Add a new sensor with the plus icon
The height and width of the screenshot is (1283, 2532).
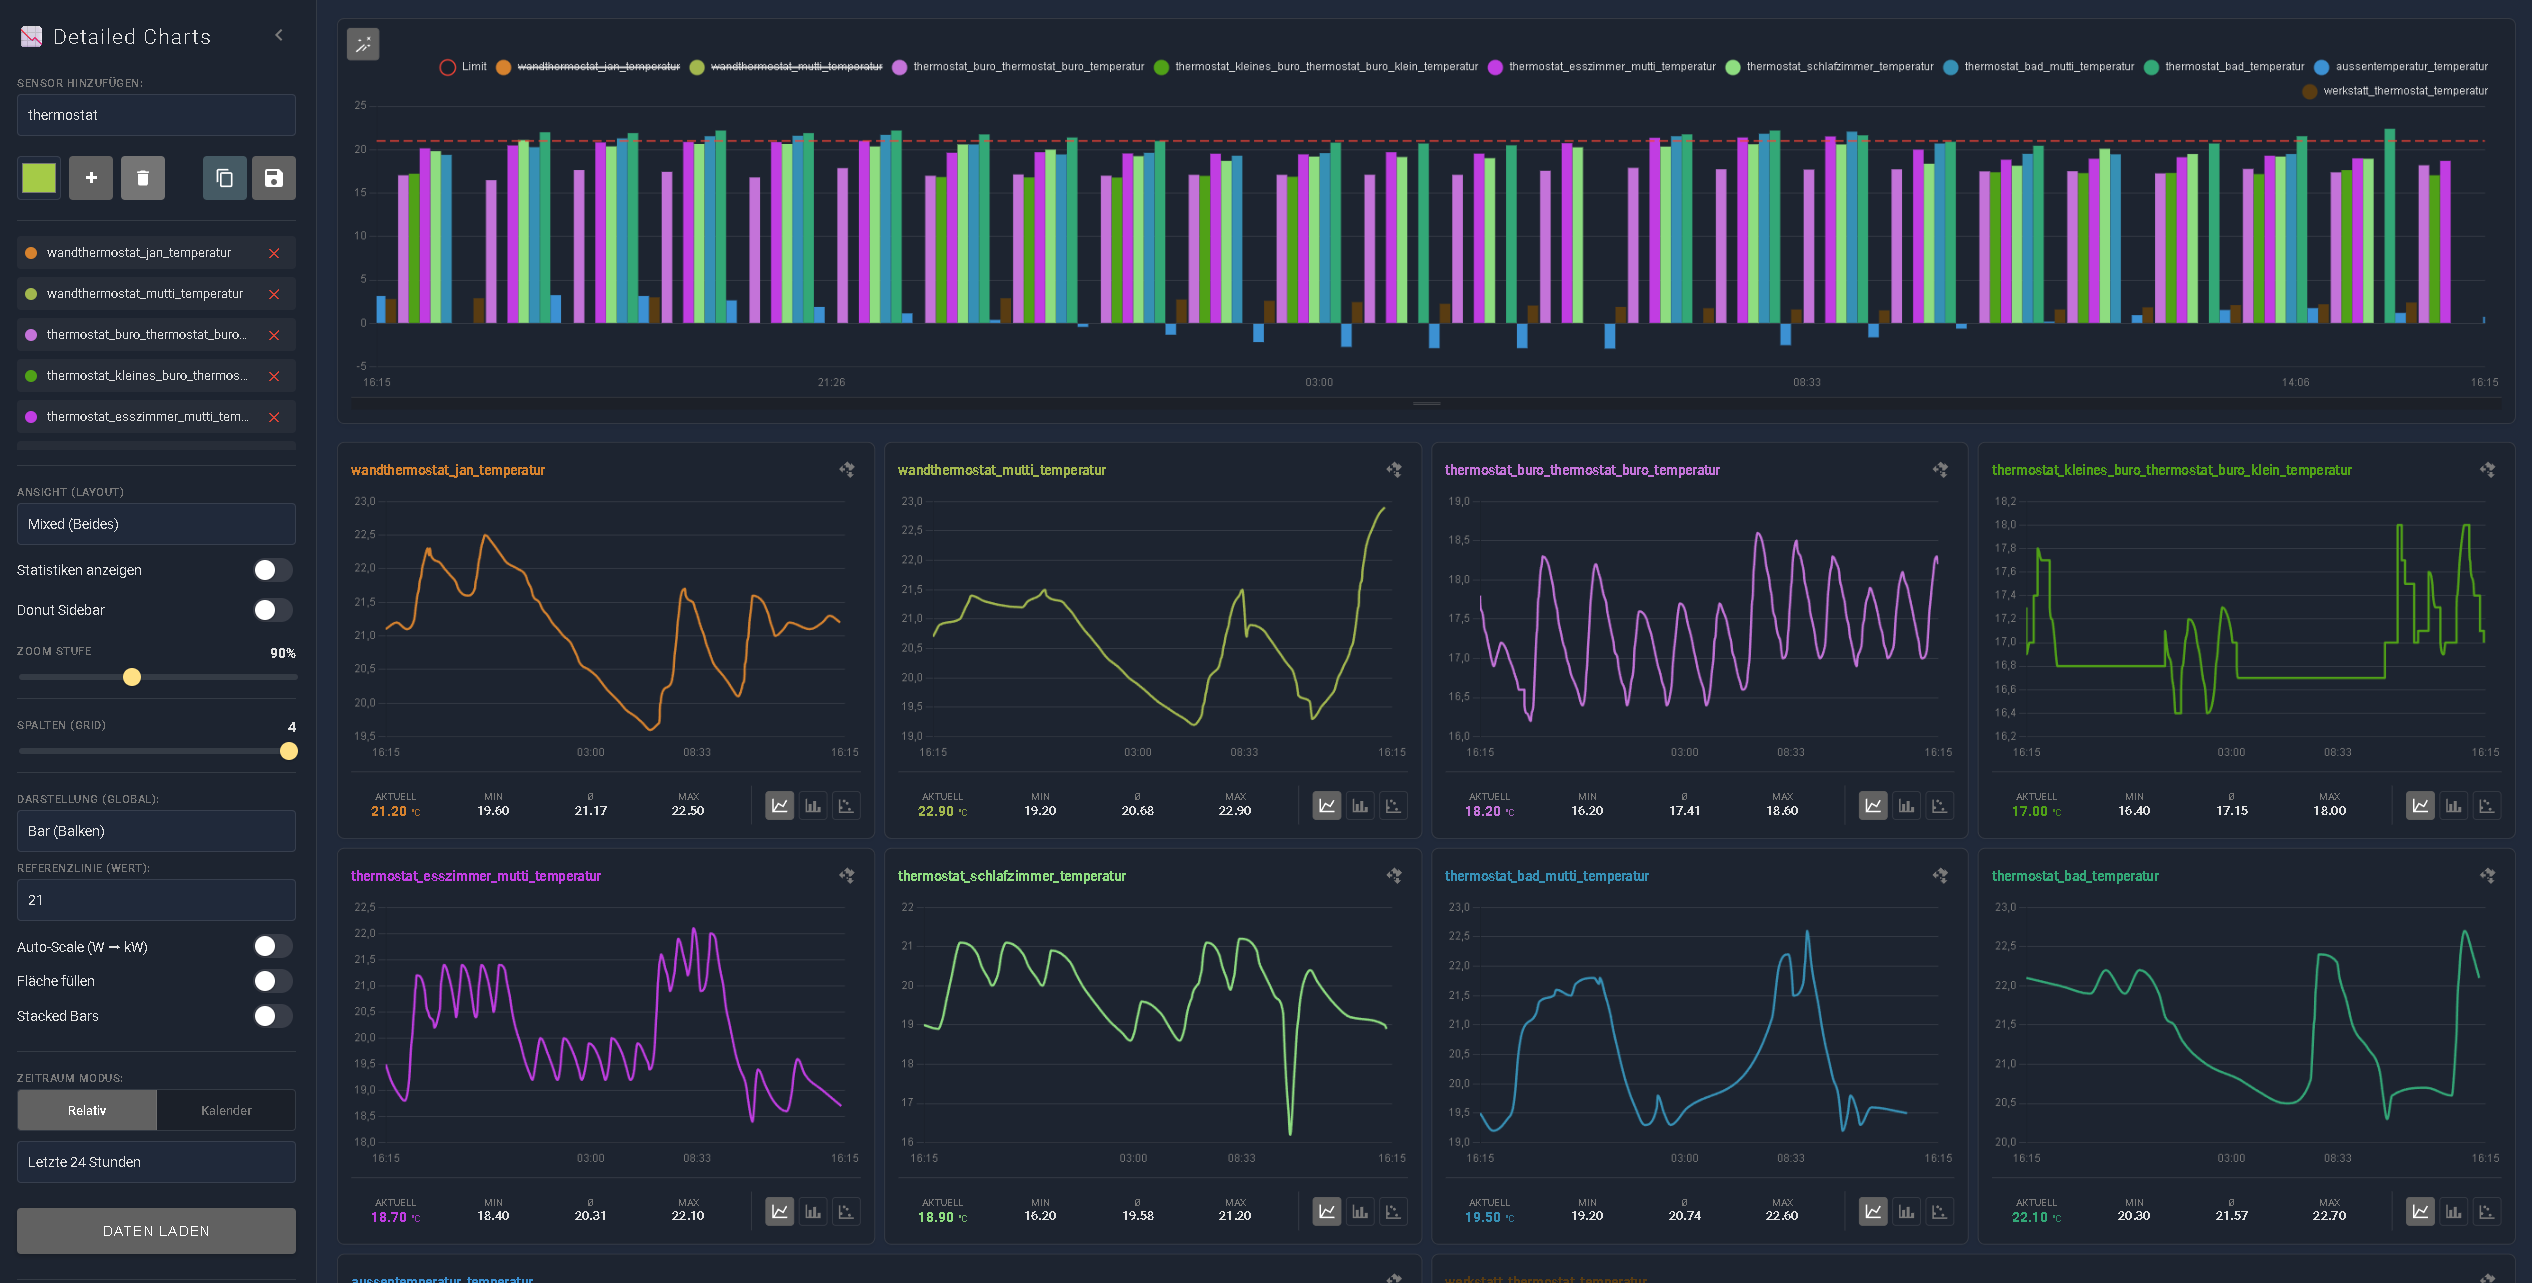tap(91, 177)
